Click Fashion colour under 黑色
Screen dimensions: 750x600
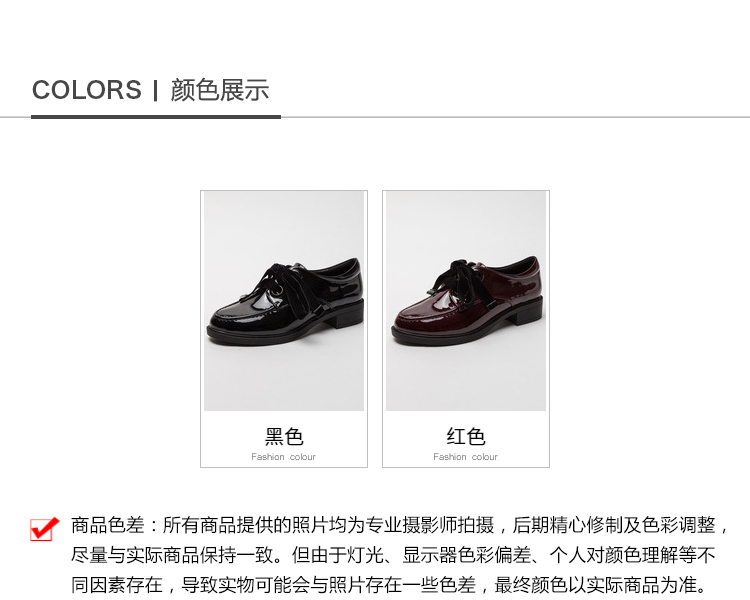pos(284,457)
